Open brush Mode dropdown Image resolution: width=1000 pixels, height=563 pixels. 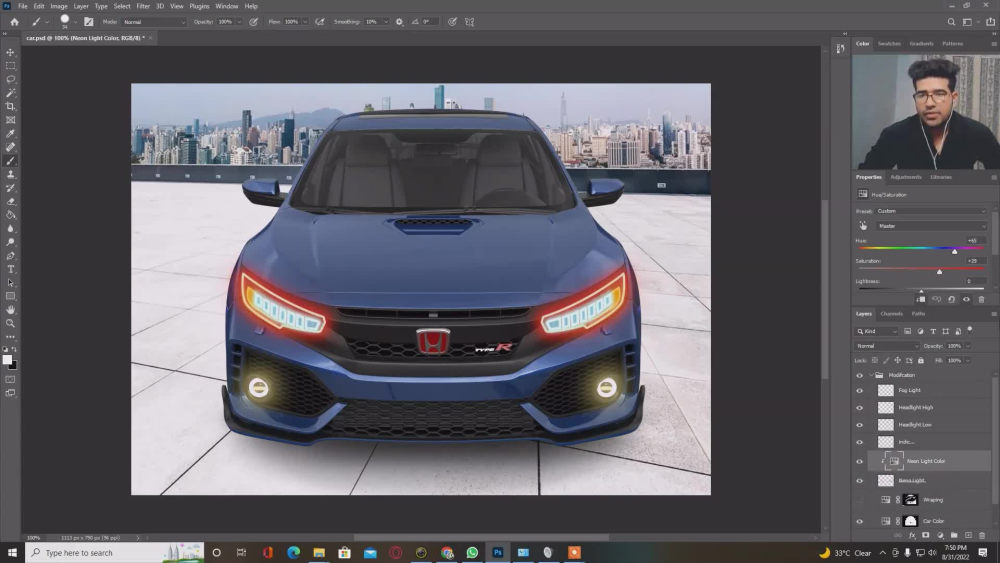[x=154, y=22]
